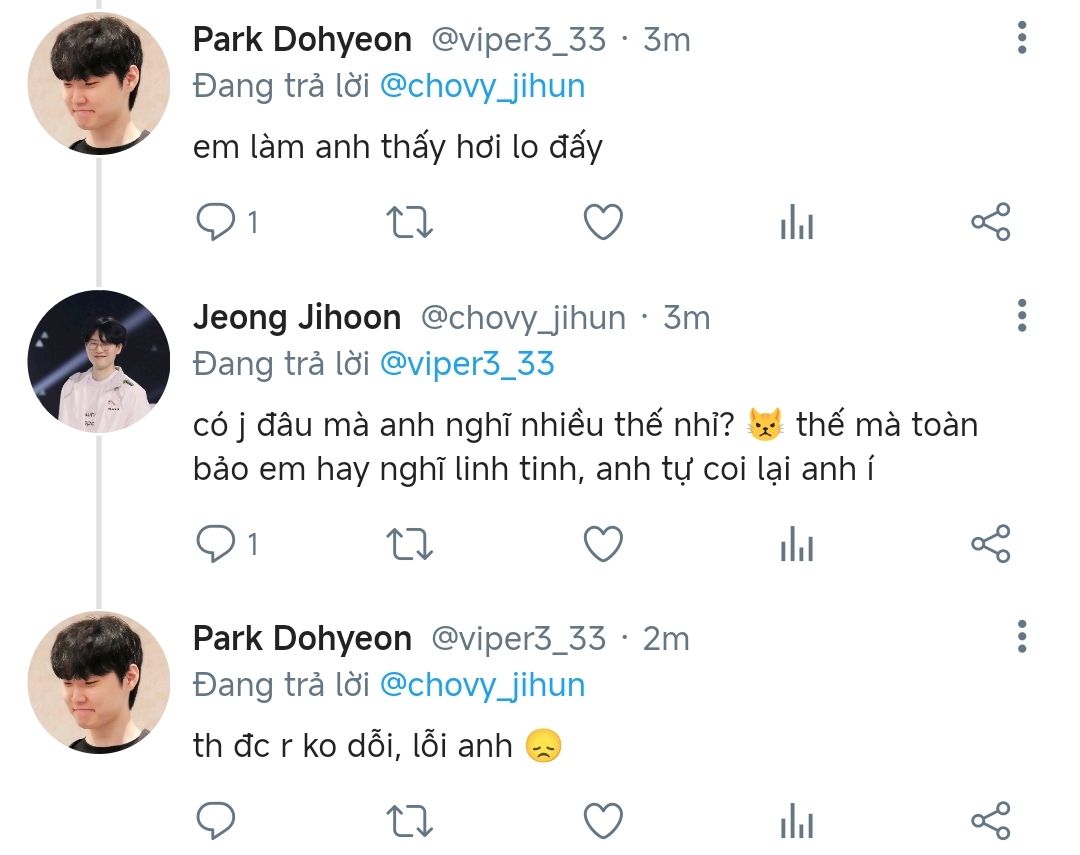Image resolution: width=1080 pixels, height=855 pixels.
Task: Open more options menu on Jeong Jihoon's tweet
Action: pos(1021,316)
